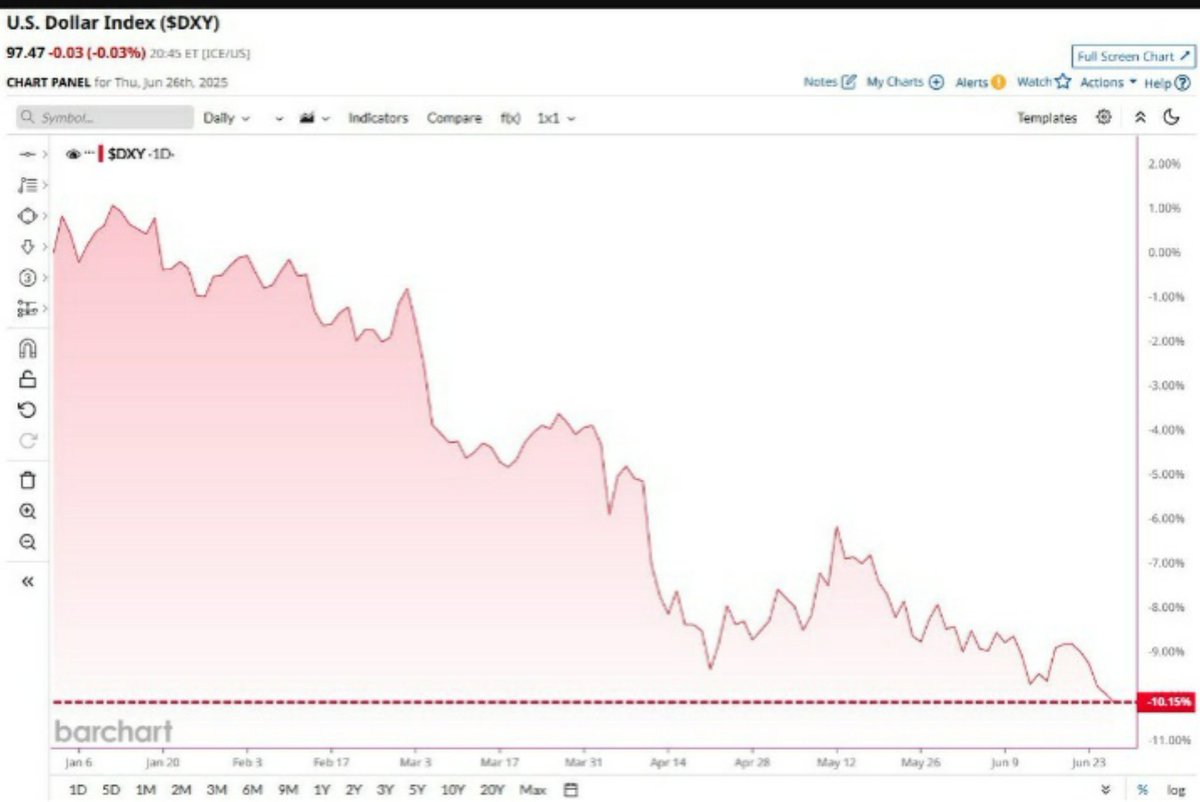
Task: Undo the last chart action
Action: coord(28,410)
